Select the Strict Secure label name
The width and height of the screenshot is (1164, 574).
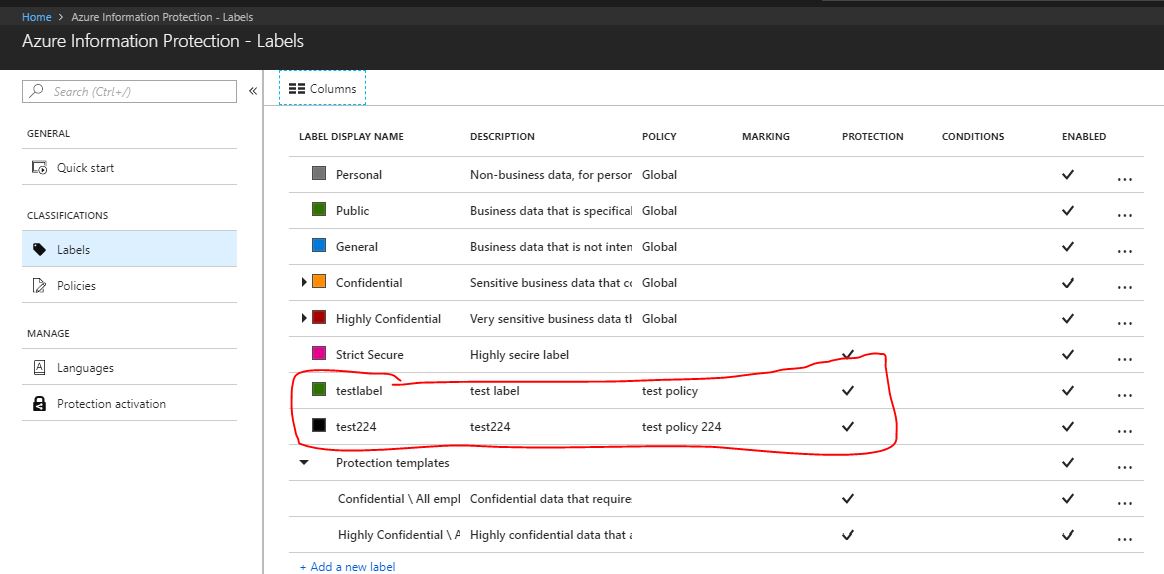(370, 354)
